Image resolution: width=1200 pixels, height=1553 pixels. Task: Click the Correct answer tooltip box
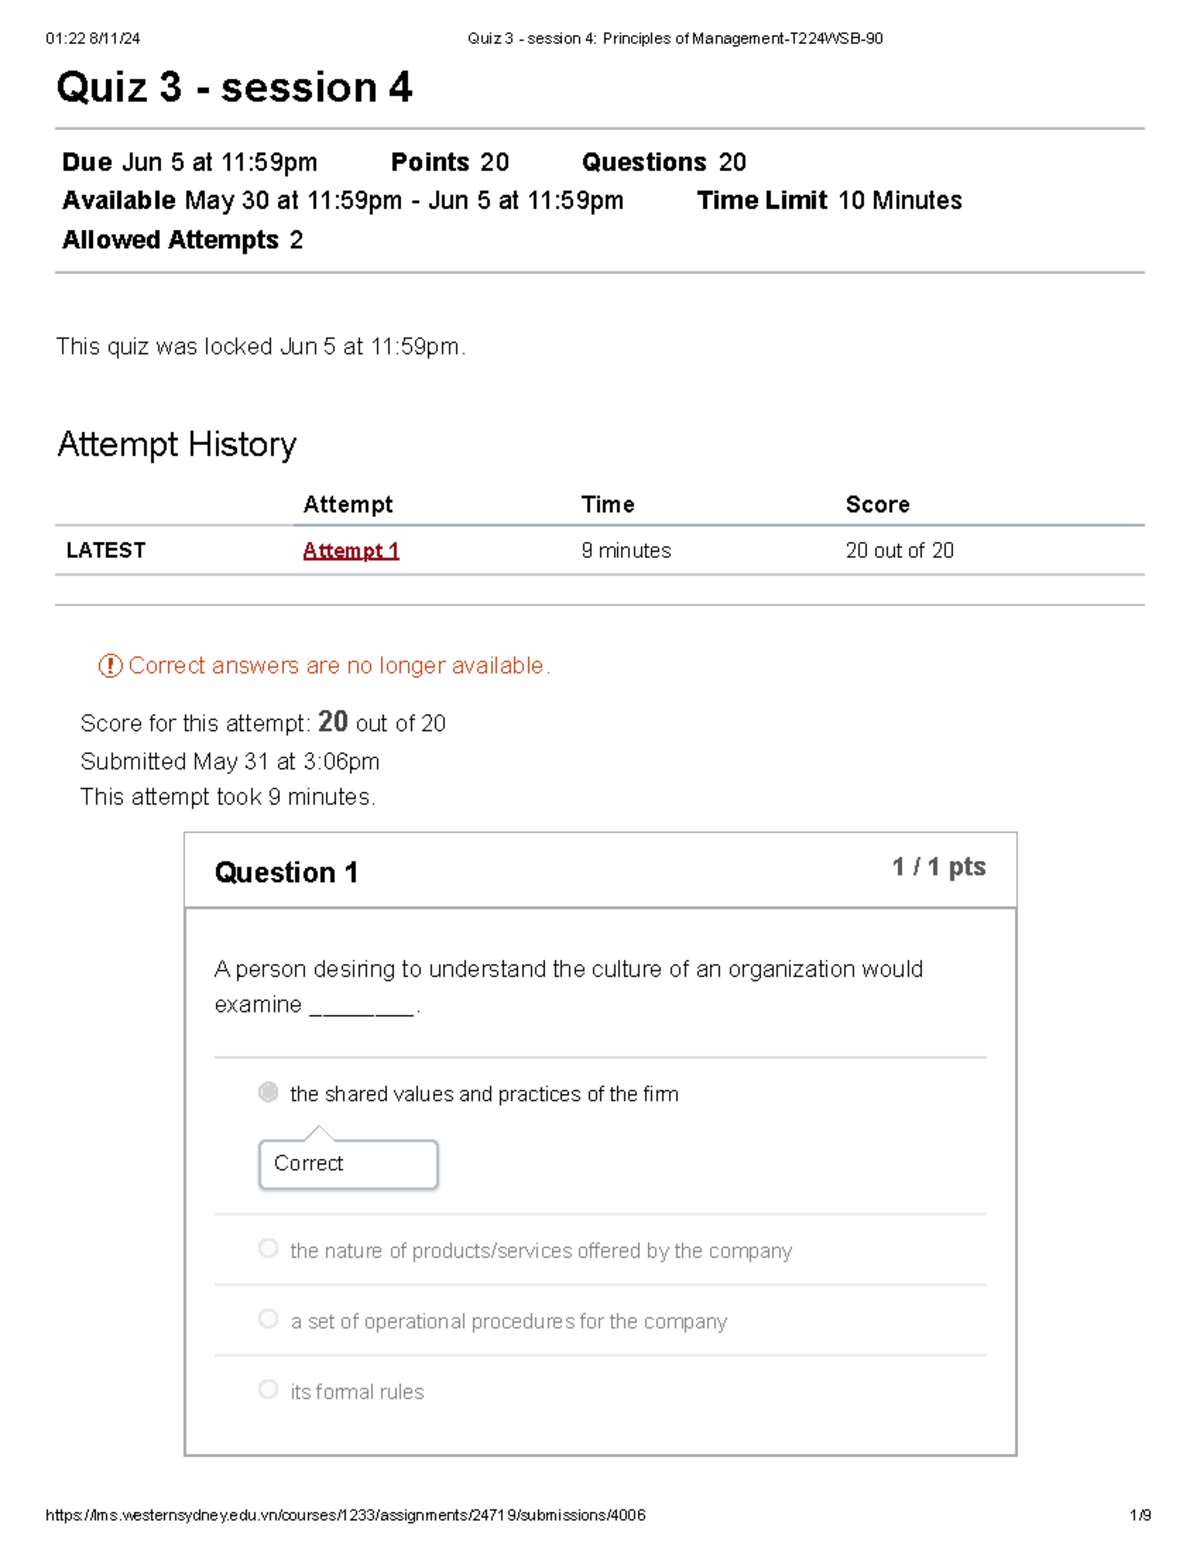tap(348, 1164)
